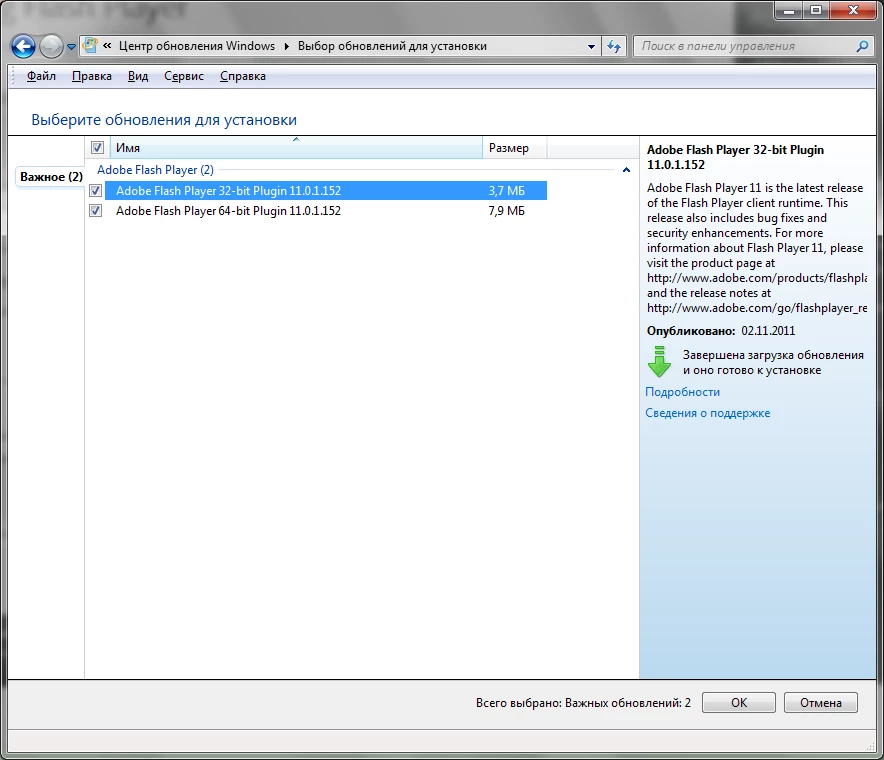Select Adobe Flash Player 32-bit Plugin row
Viewport: 884px width, 760px height.
326,191
